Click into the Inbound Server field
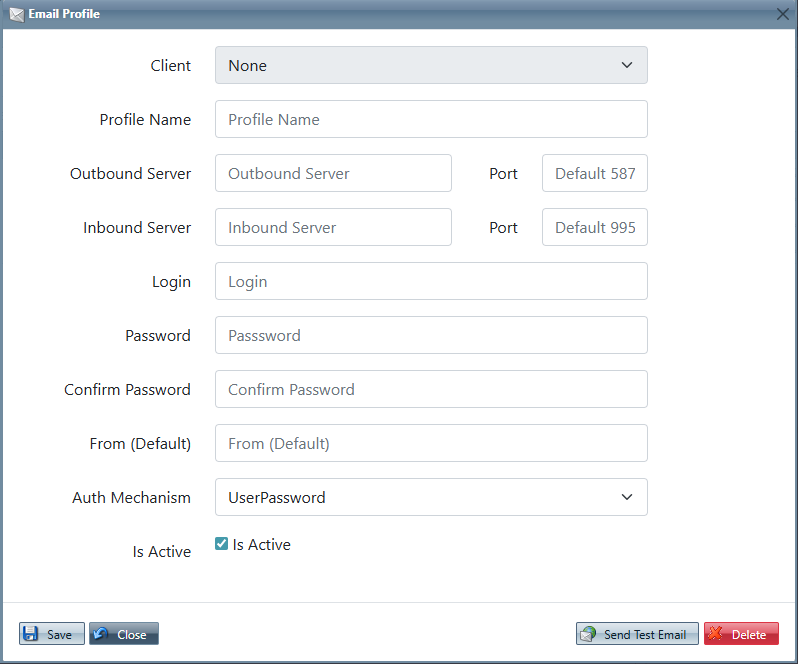Screen dimensions: 798x664 pyautogui.click(x=333, y=227)
